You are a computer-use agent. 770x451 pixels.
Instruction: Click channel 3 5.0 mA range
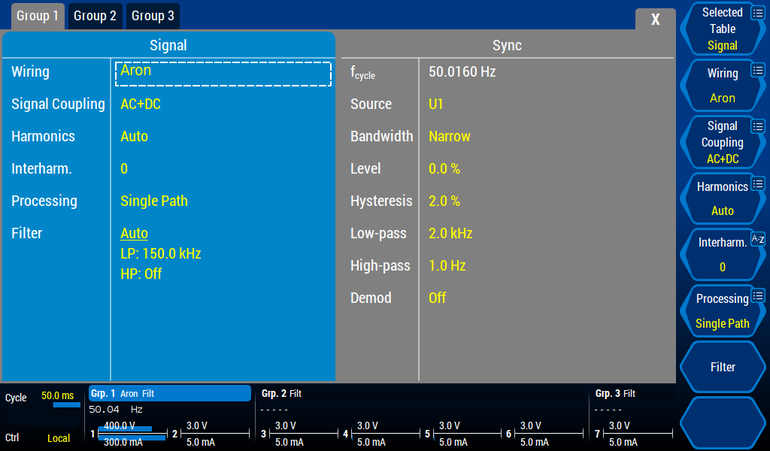289,442
